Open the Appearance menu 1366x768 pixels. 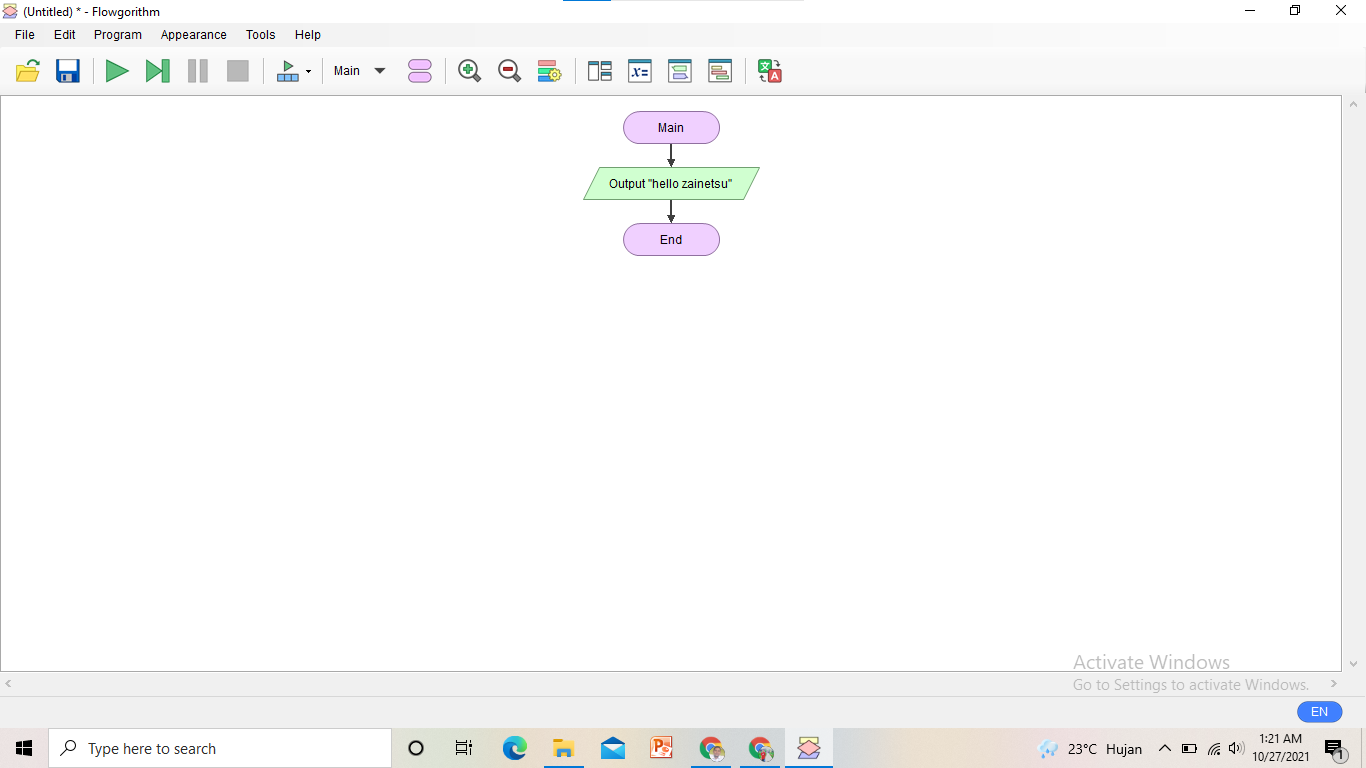coord(193,34)
